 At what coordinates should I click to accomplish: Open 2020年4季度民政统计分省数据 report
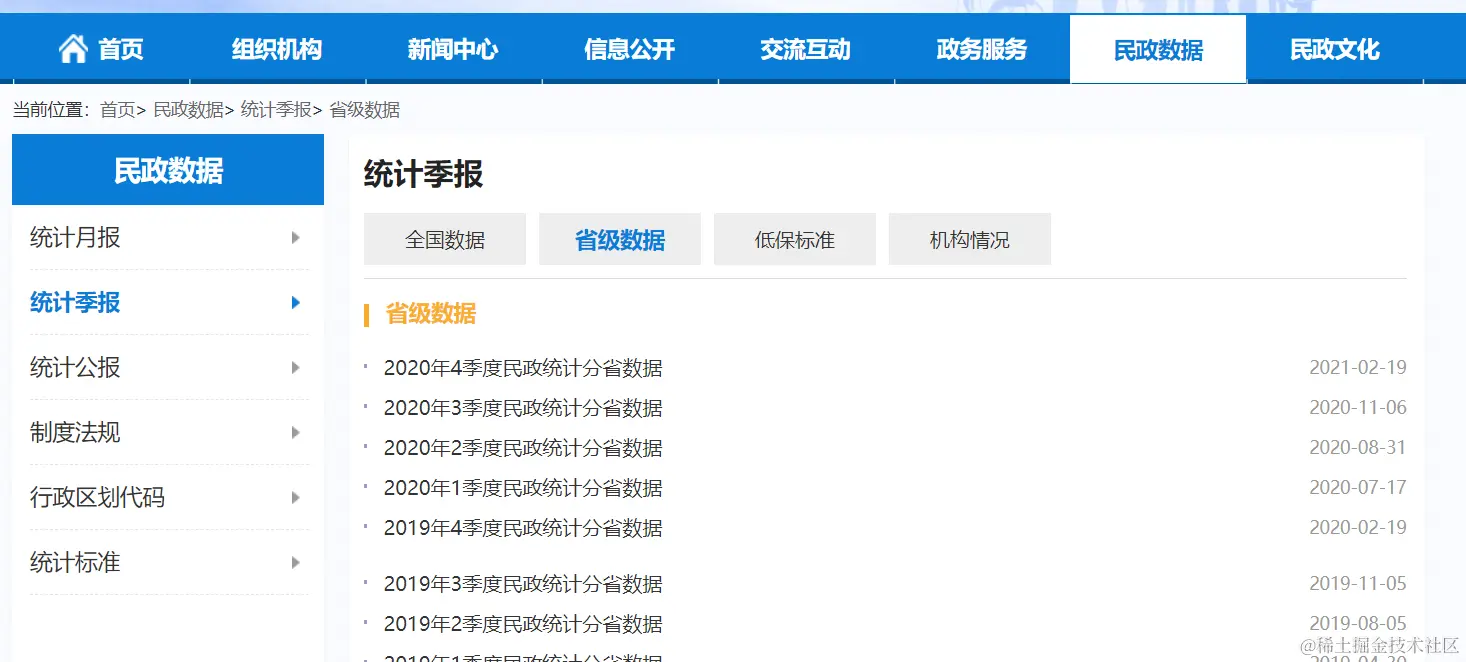click(524, 368)
